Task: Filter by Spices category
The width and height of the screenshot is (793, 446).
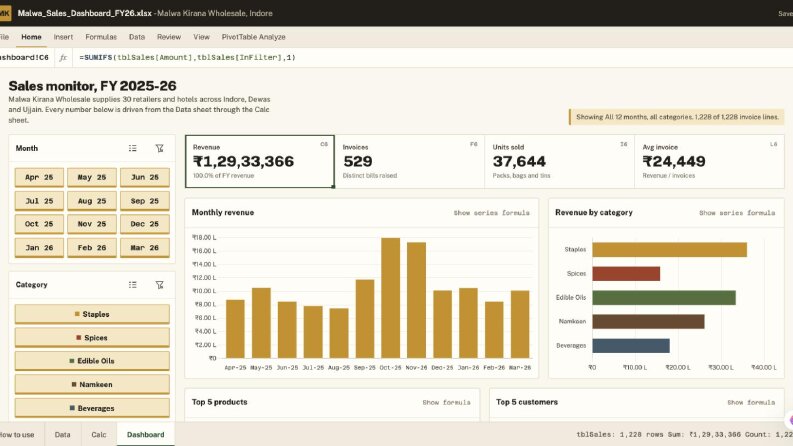Action: (92, 337)
